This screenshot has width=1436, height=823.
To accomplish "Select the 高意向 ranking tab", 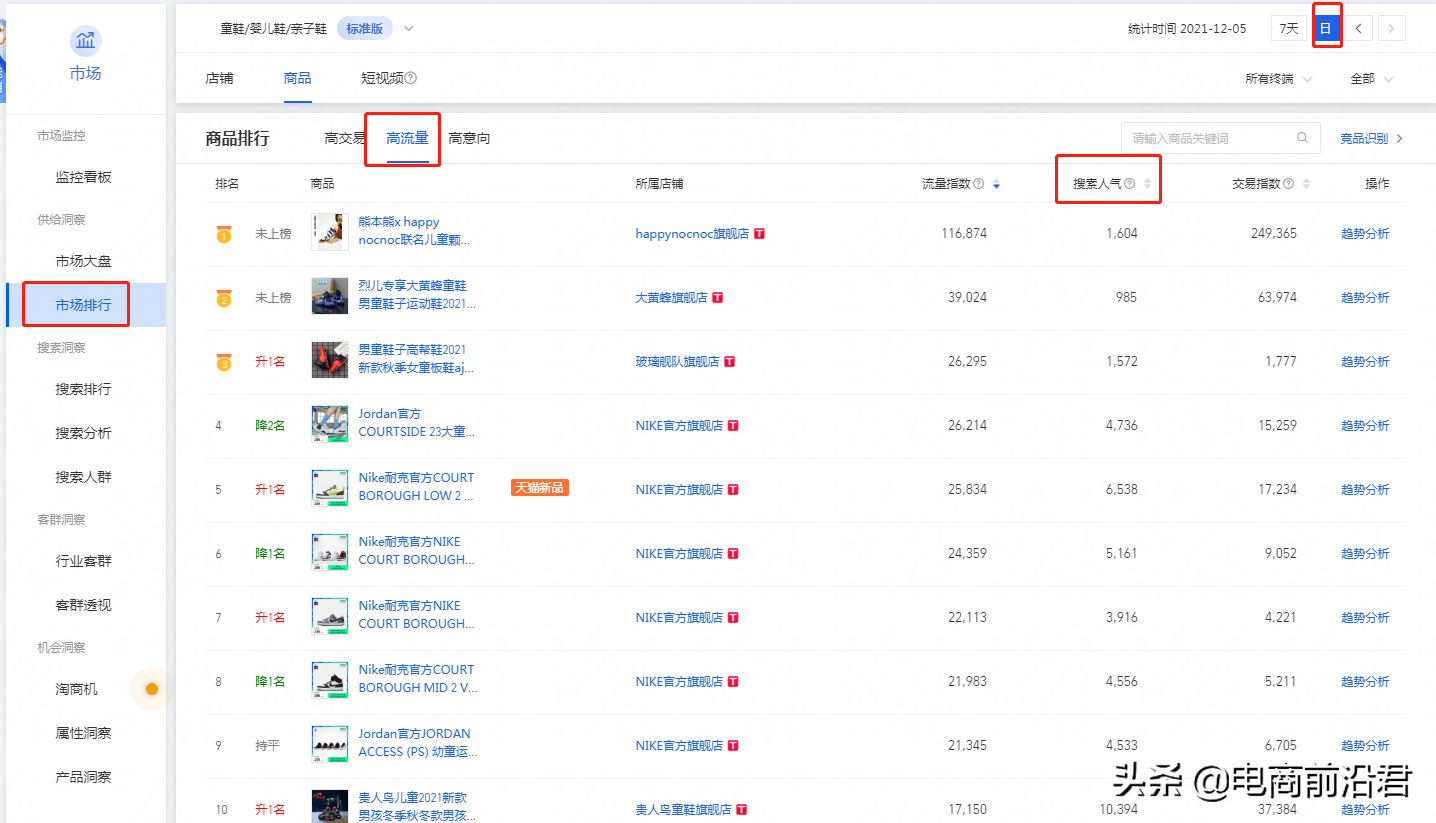I will point(469,138).
